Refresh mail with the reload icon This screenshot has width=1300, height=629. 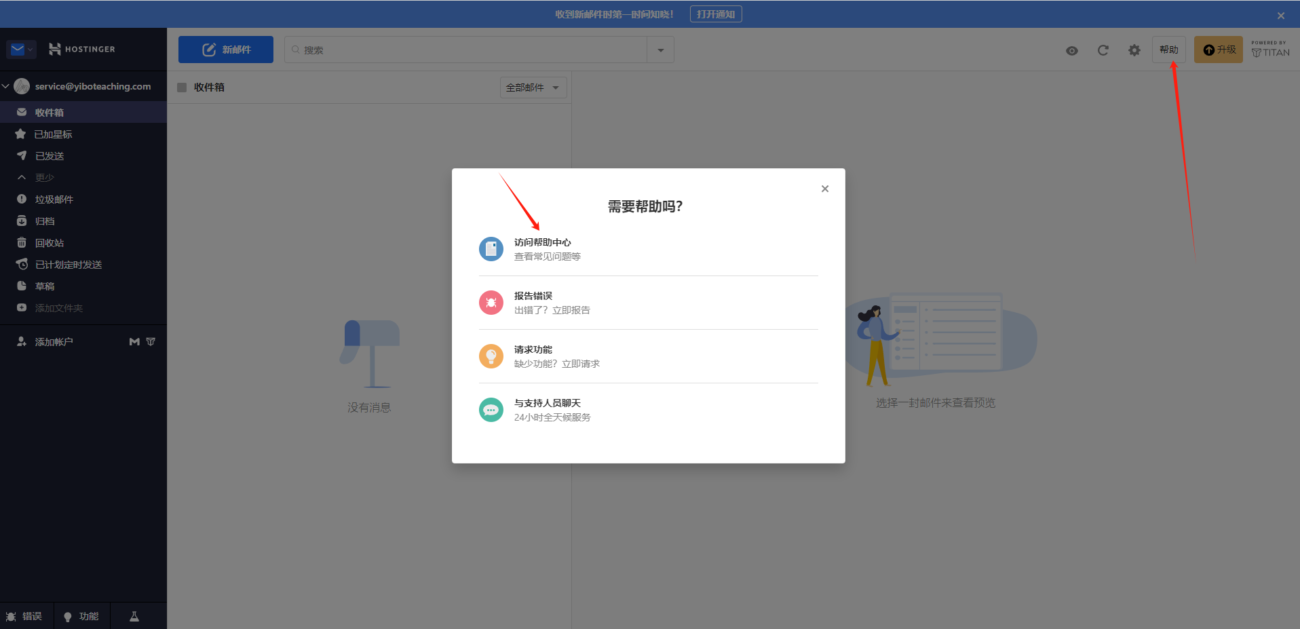point(1103,50)
